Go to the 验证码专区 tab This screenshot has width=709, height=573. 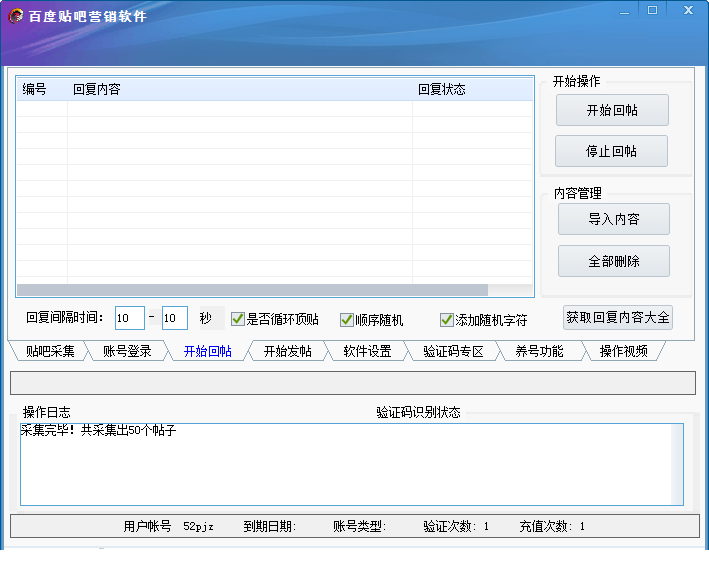point(453,351)
